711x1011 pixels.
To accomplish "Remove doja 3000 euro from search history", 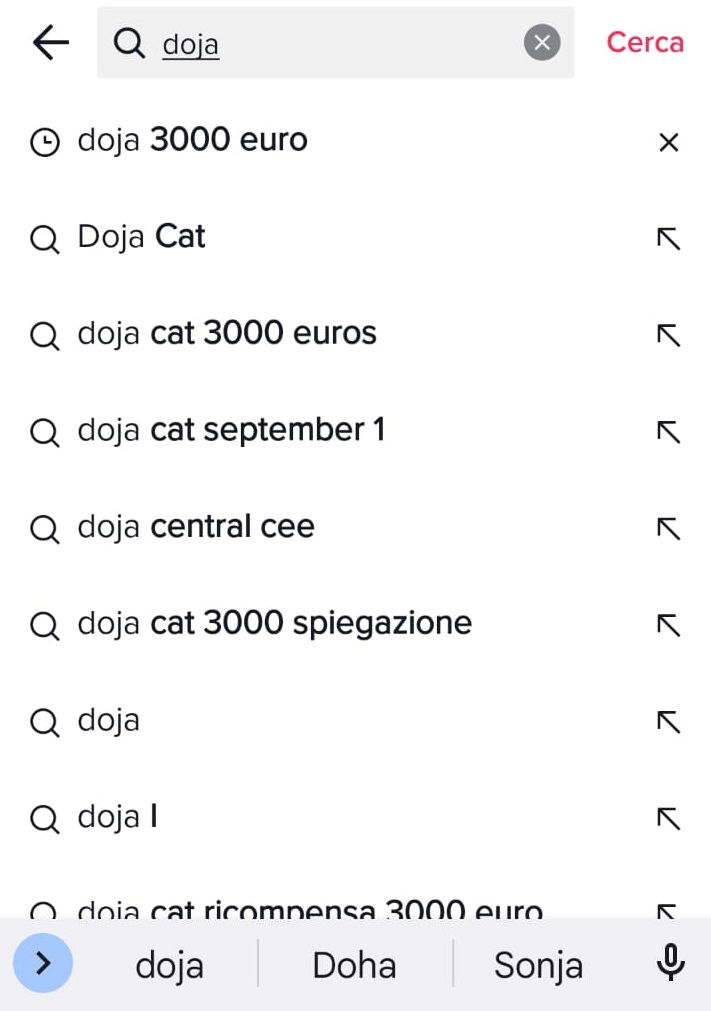I will [667, 141].
